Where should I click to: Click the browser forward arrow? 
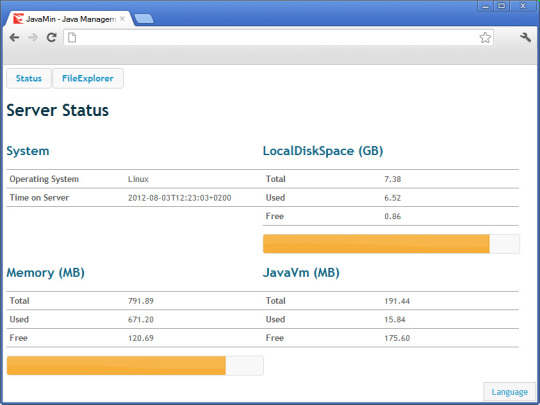pos(33,37)
